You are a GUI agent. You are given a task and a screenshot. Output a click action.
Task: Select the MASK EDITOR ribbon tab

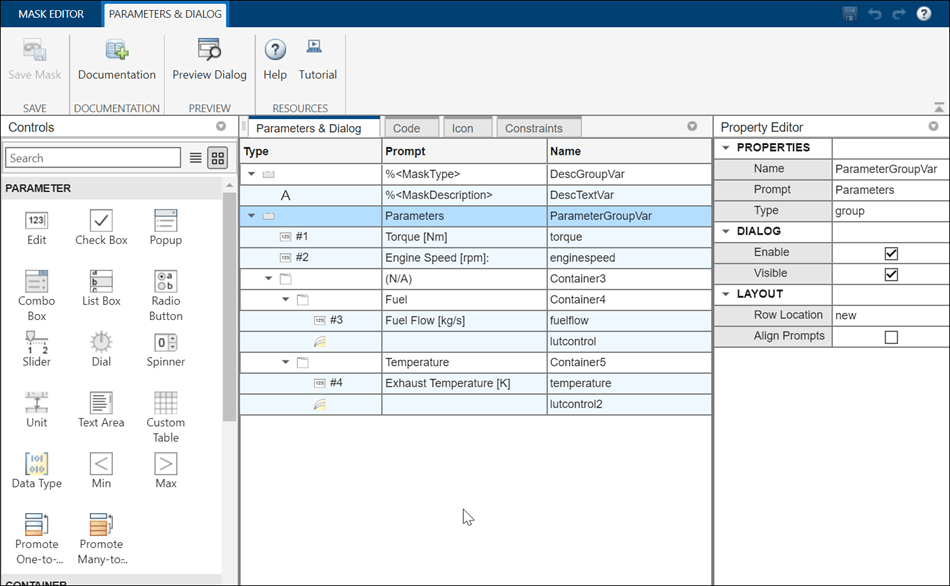[x=51, y=14]
